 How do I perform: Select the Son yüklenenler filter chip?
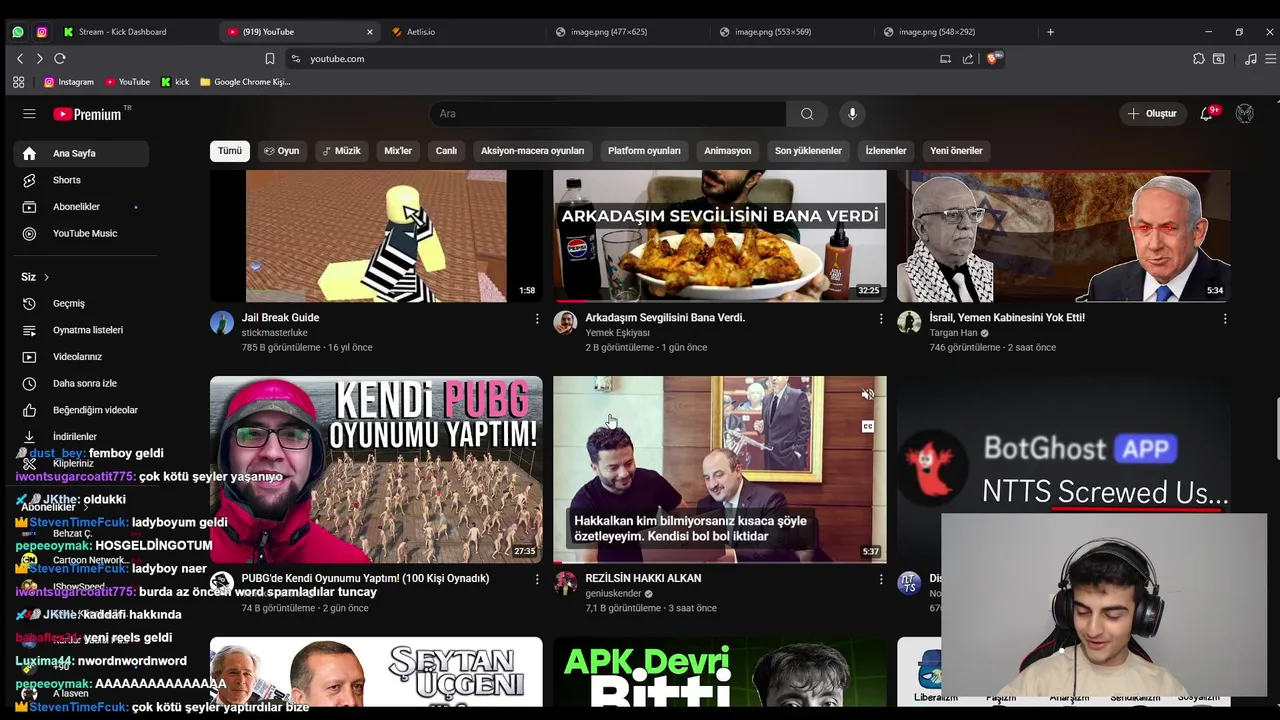click(x=808, y=151)
